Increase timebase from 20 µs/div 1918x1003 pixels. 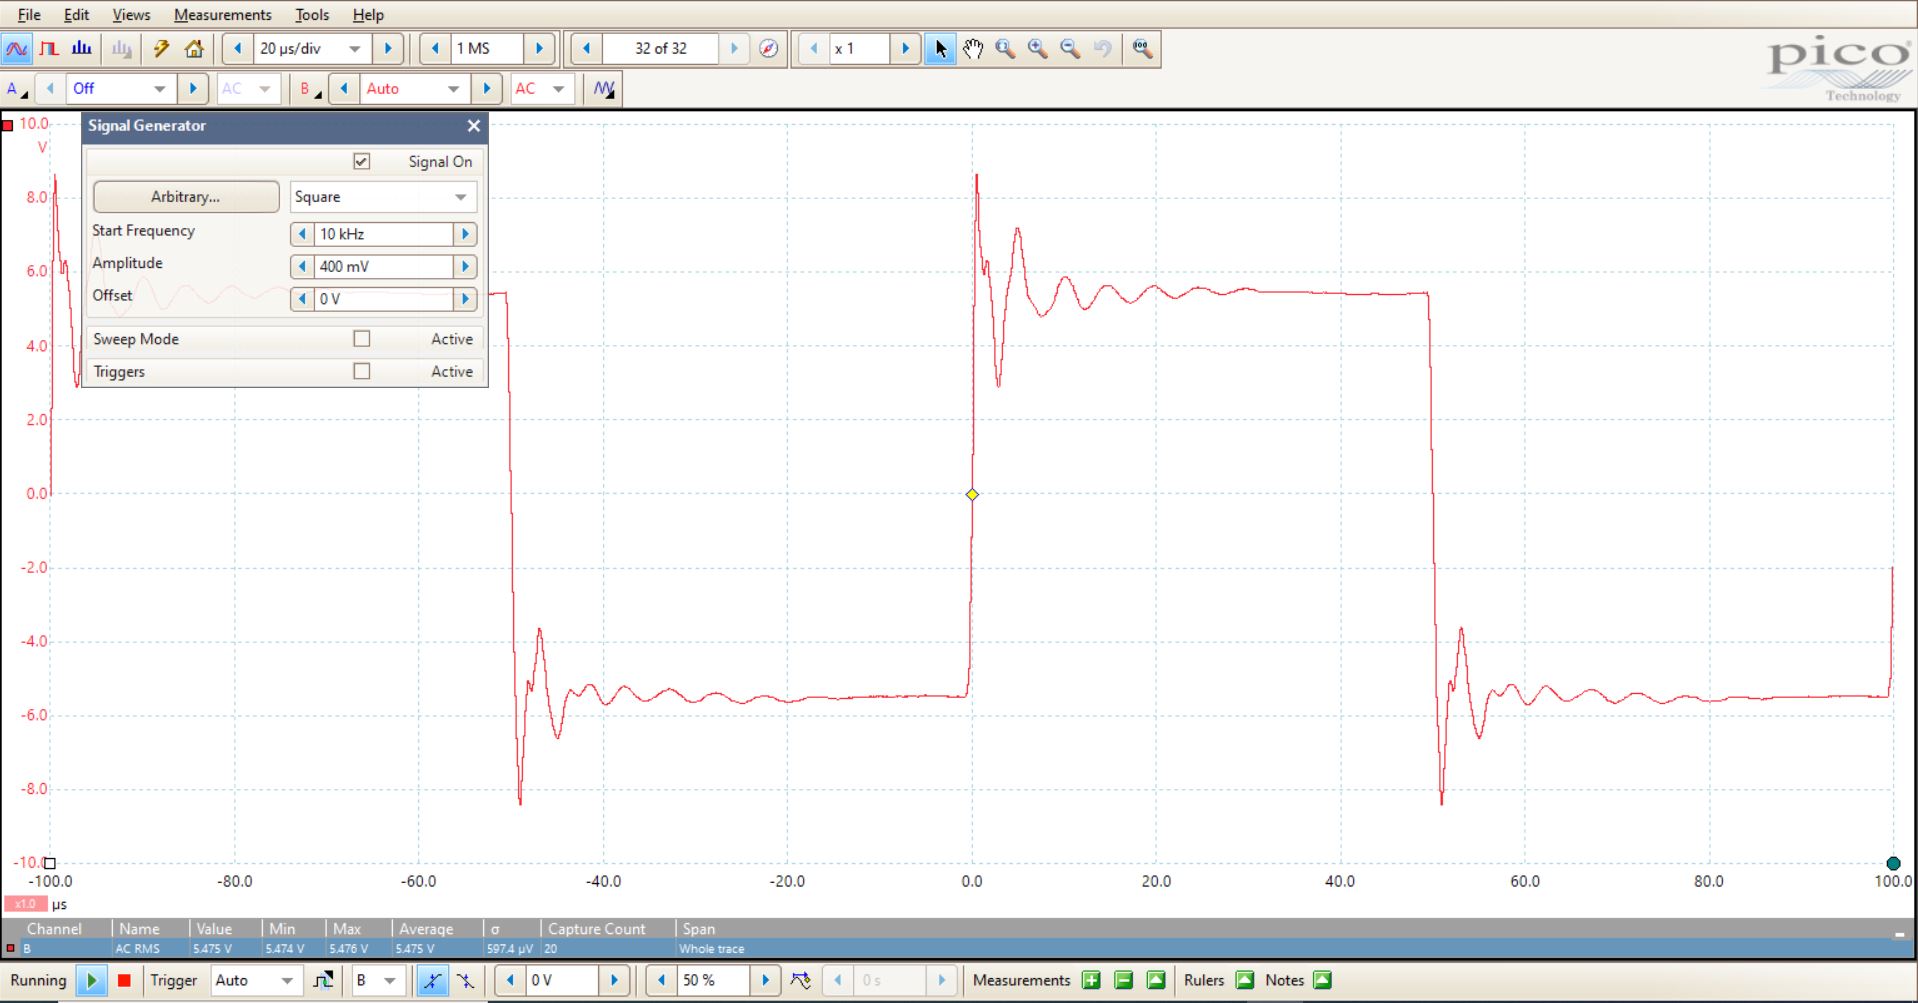pyautogui.click(x=388, y=49)
